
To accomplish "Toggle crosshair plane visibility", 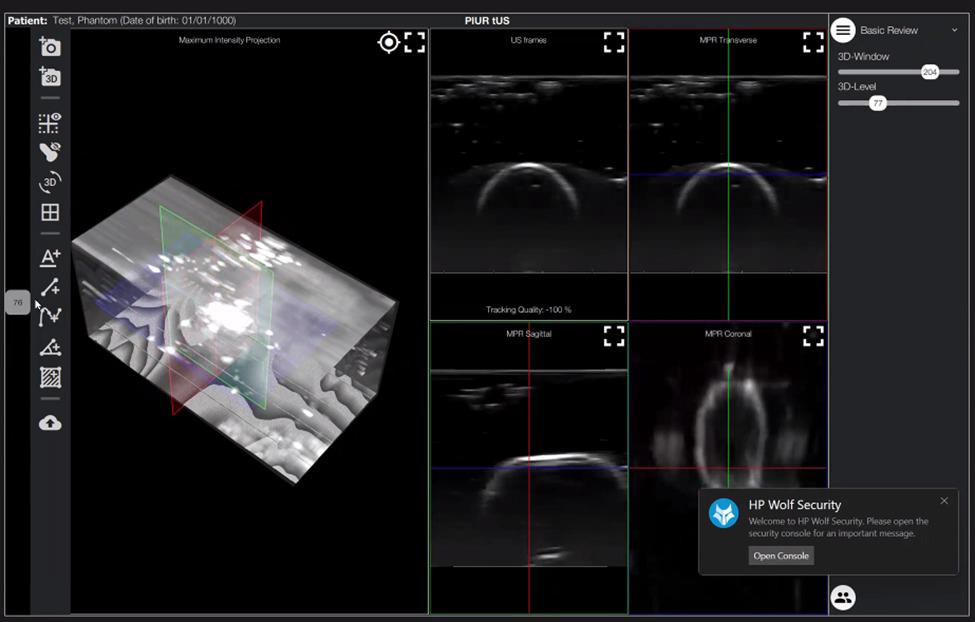I will coord(50,123).
